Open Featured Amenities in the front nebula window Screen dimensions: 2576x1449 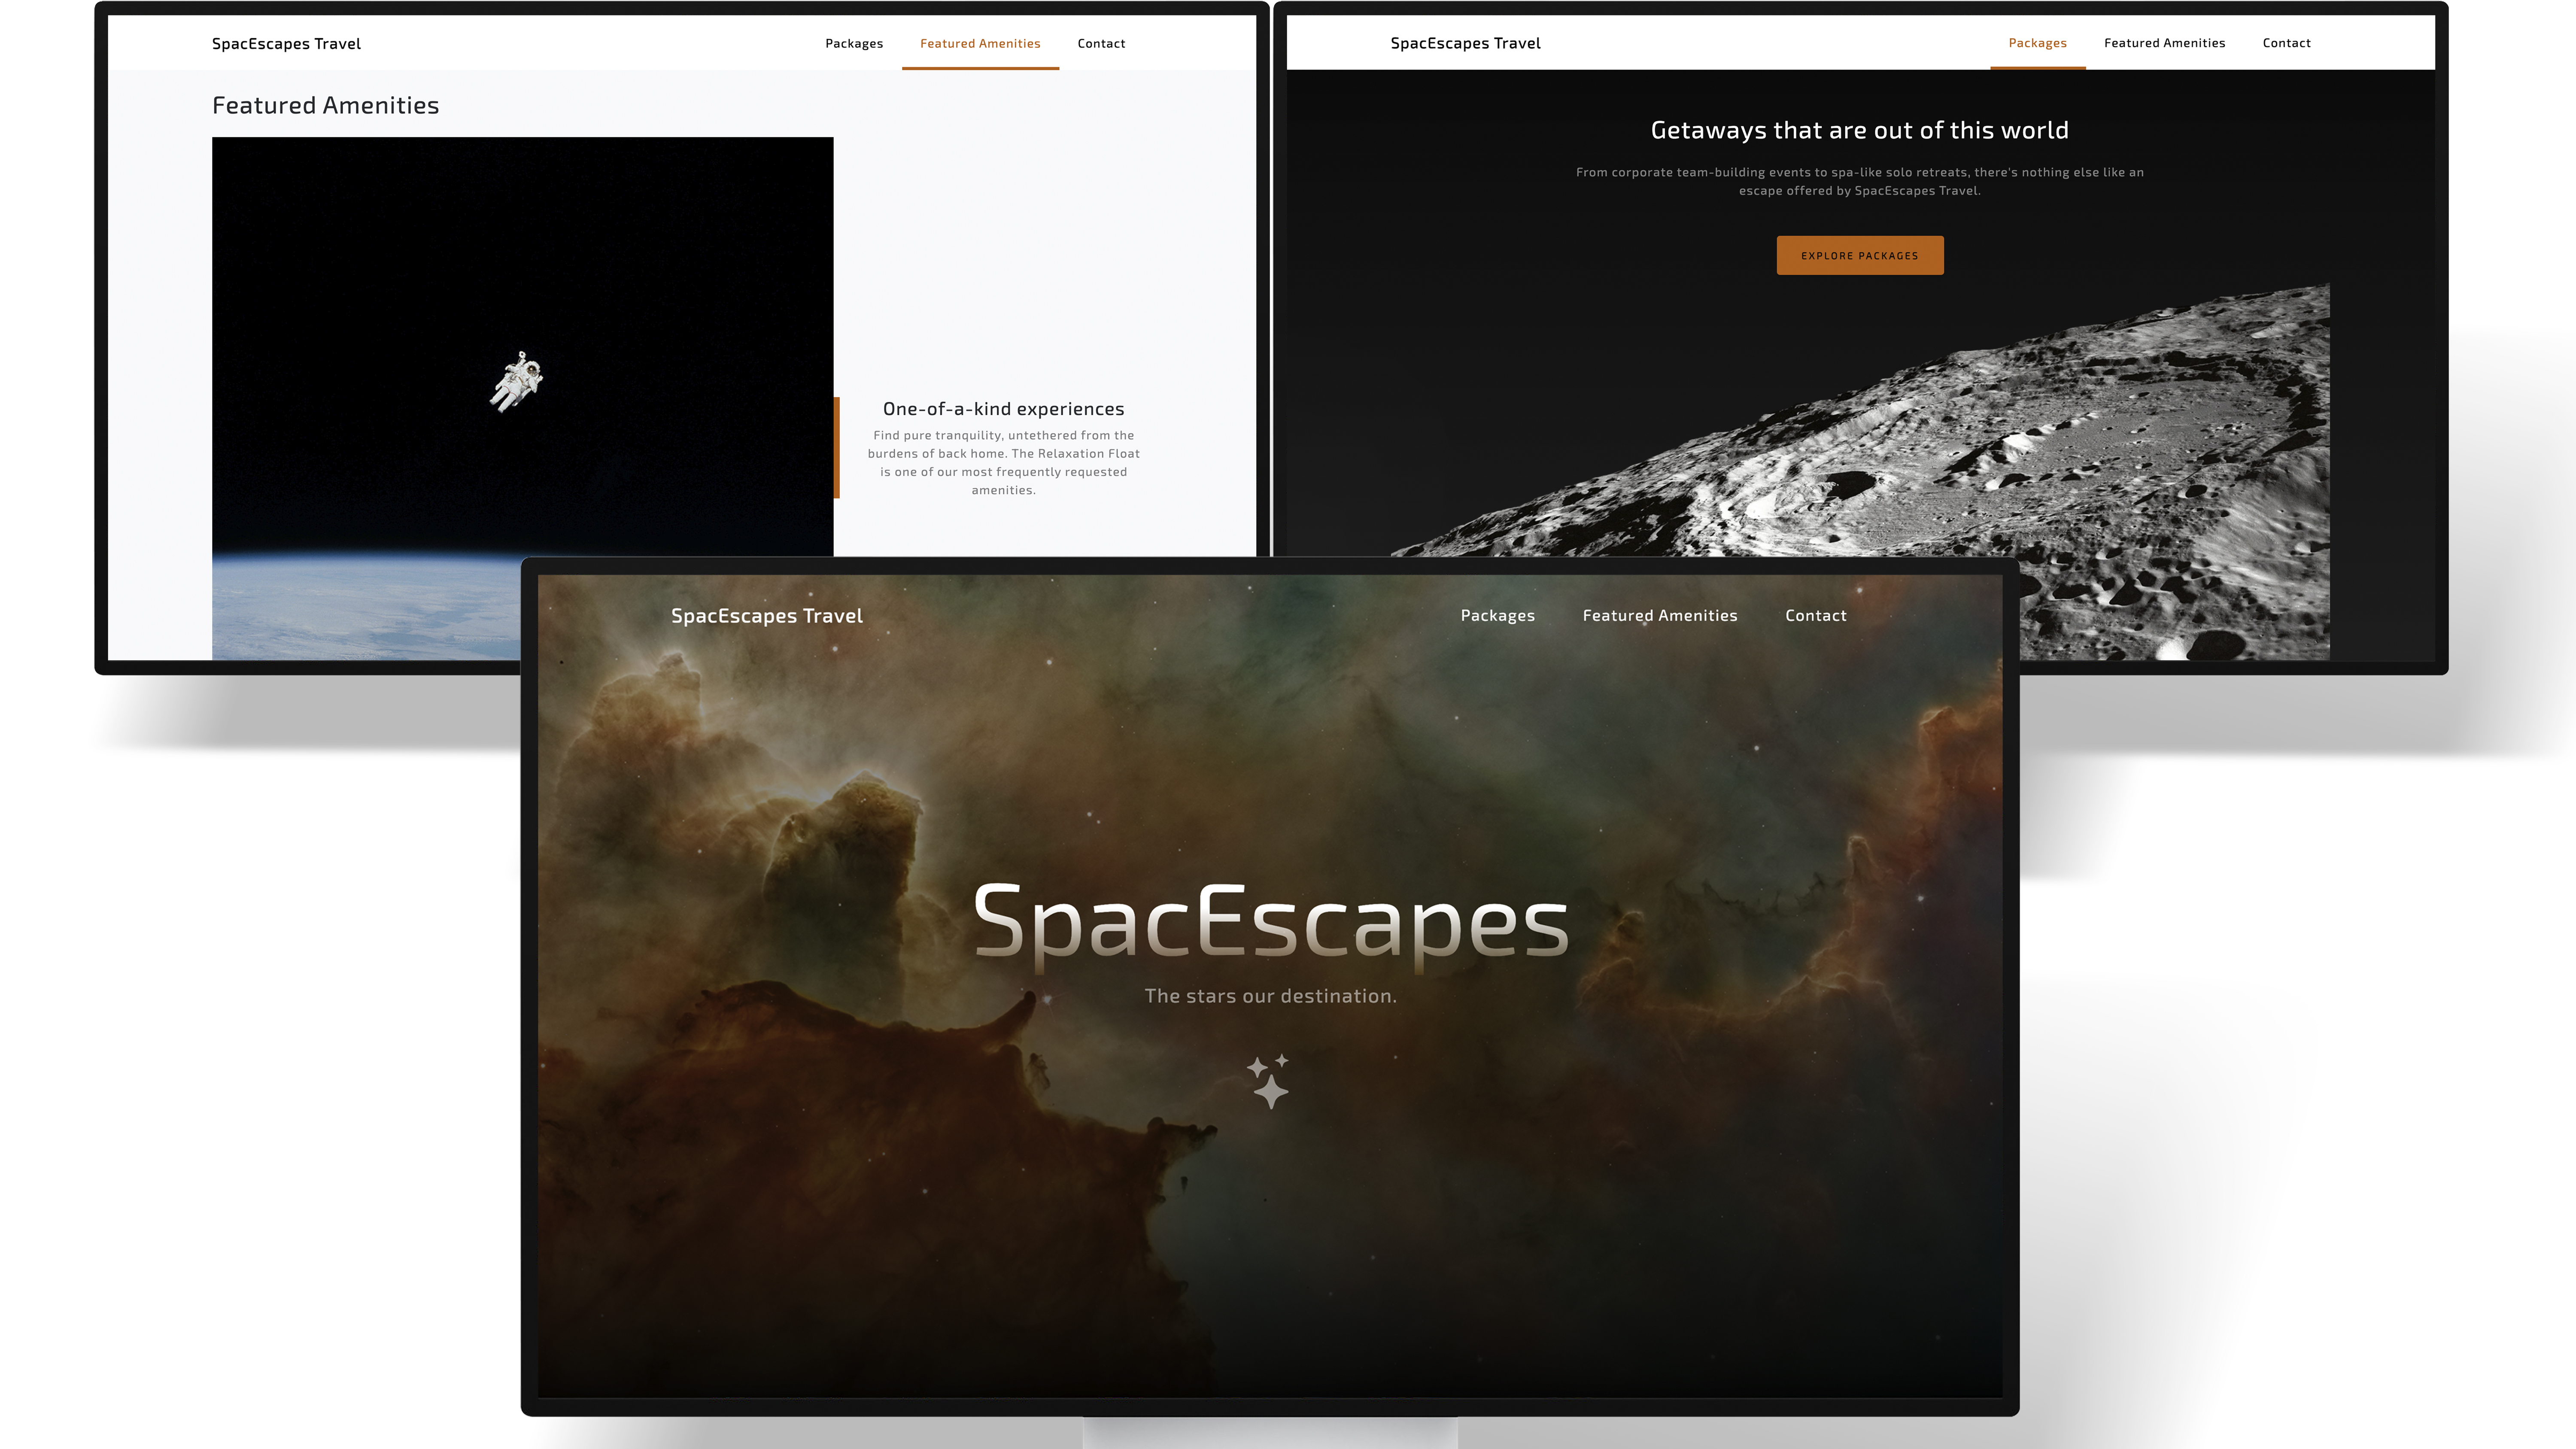1660,616
